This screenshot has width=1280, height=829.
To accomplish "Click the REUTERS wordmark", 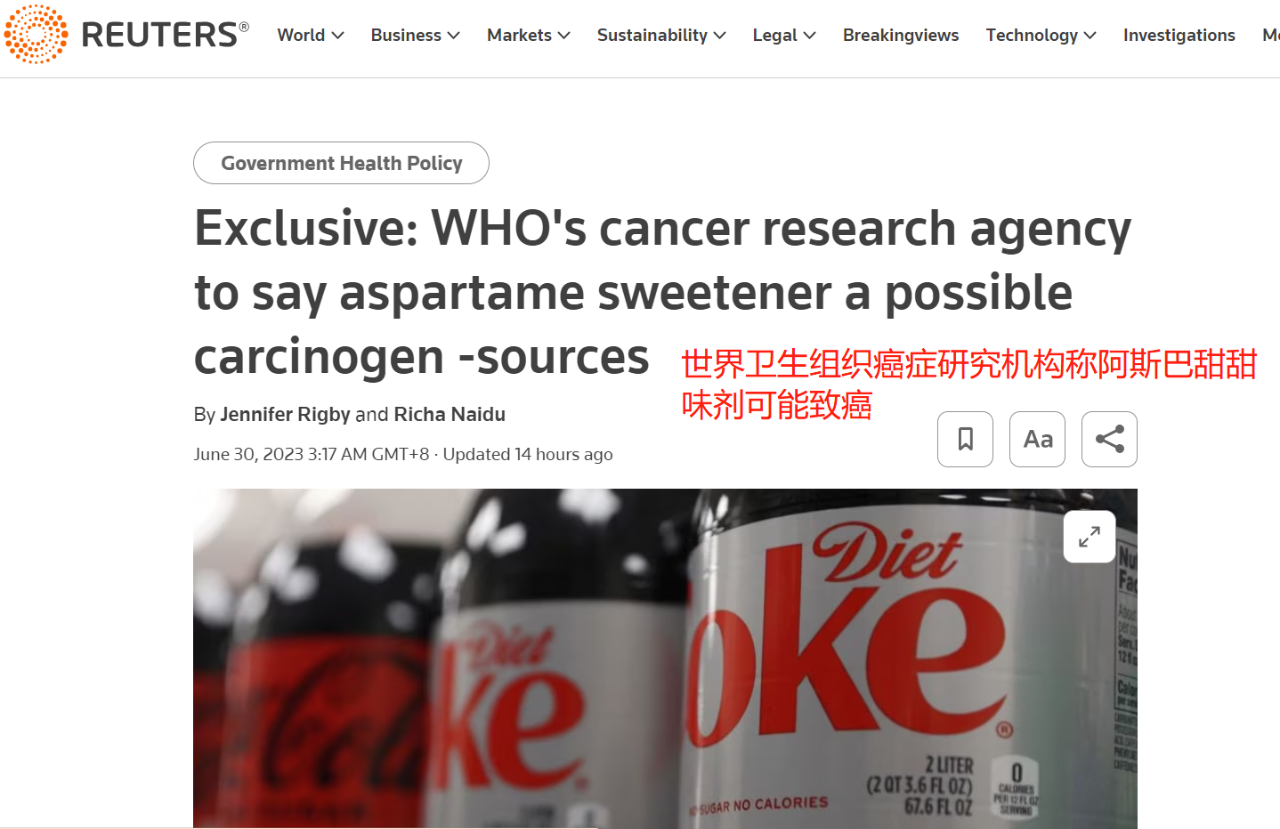I will point(164,35).
